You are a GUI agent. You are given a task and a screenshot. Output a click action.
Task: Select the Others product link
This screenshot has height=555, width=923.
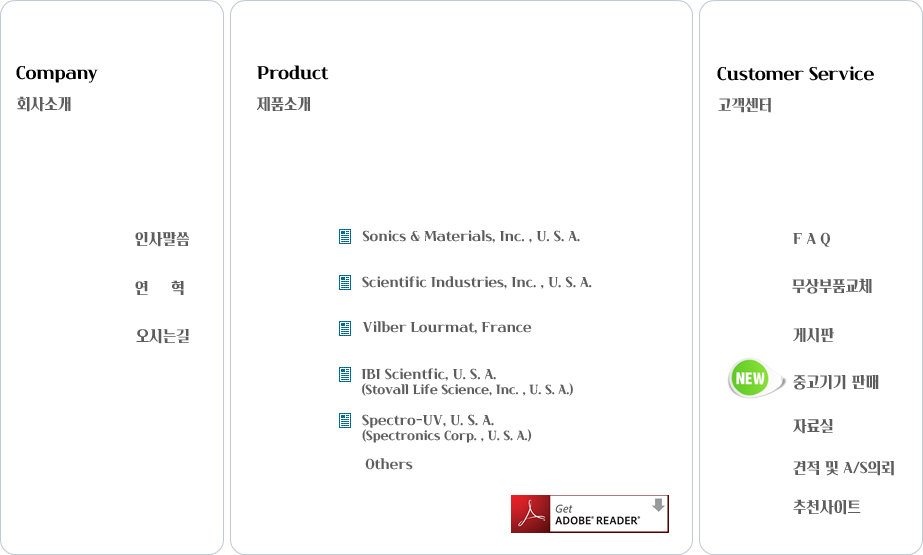[389, 464]
